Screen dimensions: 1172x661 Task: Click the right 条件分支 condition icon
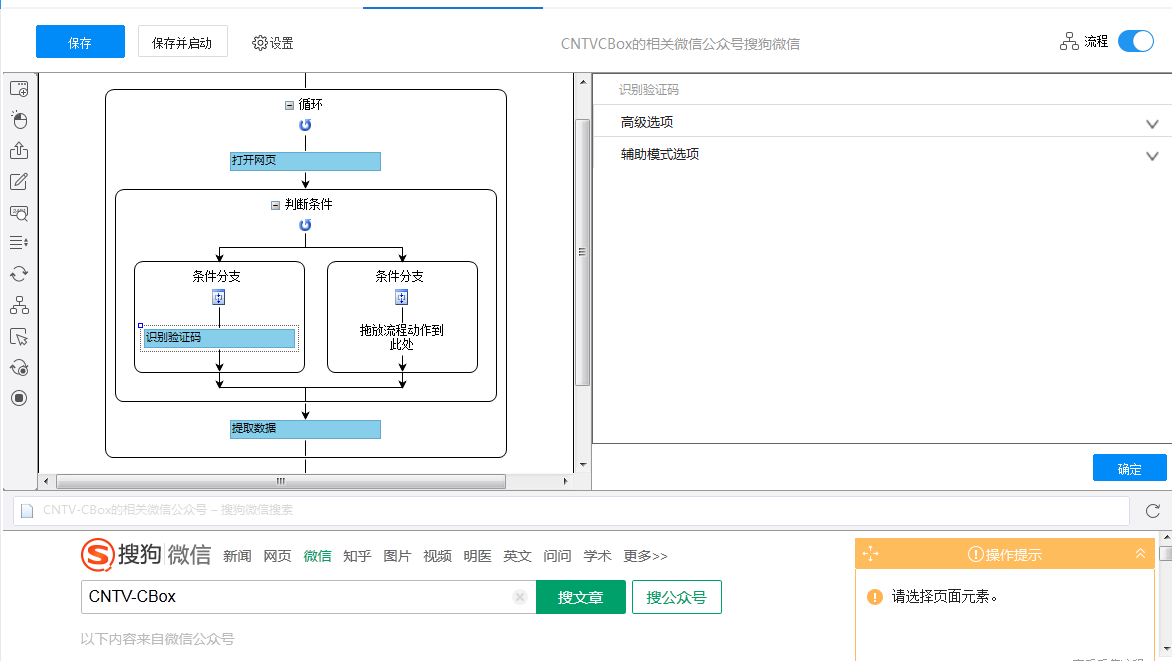click(x=401, y=298)
